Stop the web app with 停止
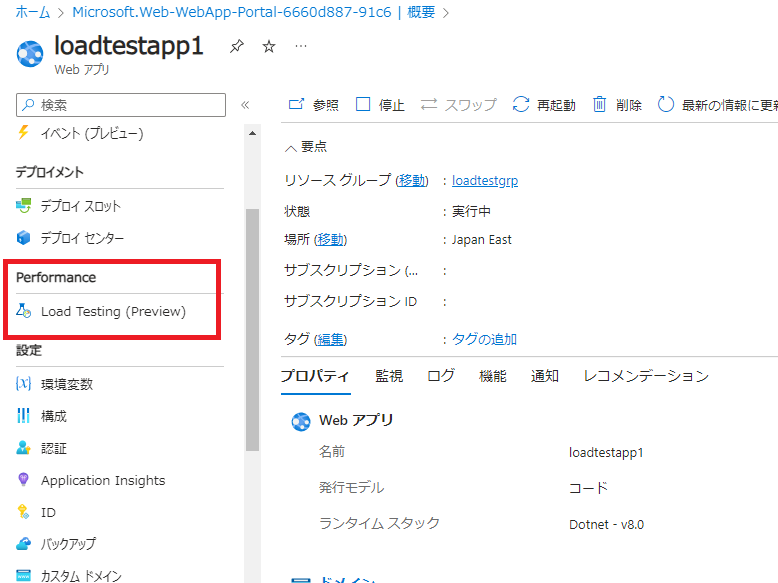 381,105
